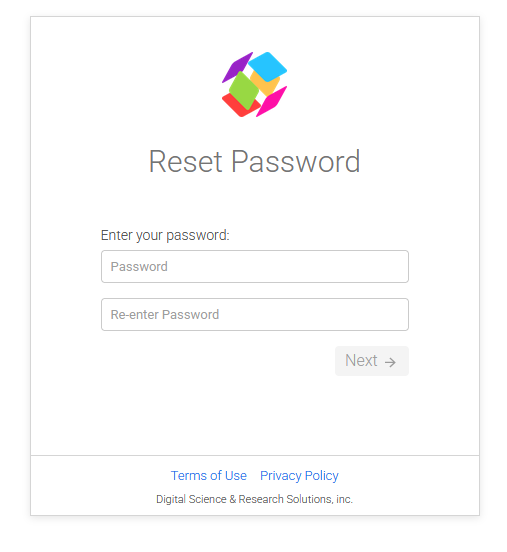The height and width of the screenshot is (552, 507).
Task: Open the Privacy Policy link
Action: [x=299, y=476]
